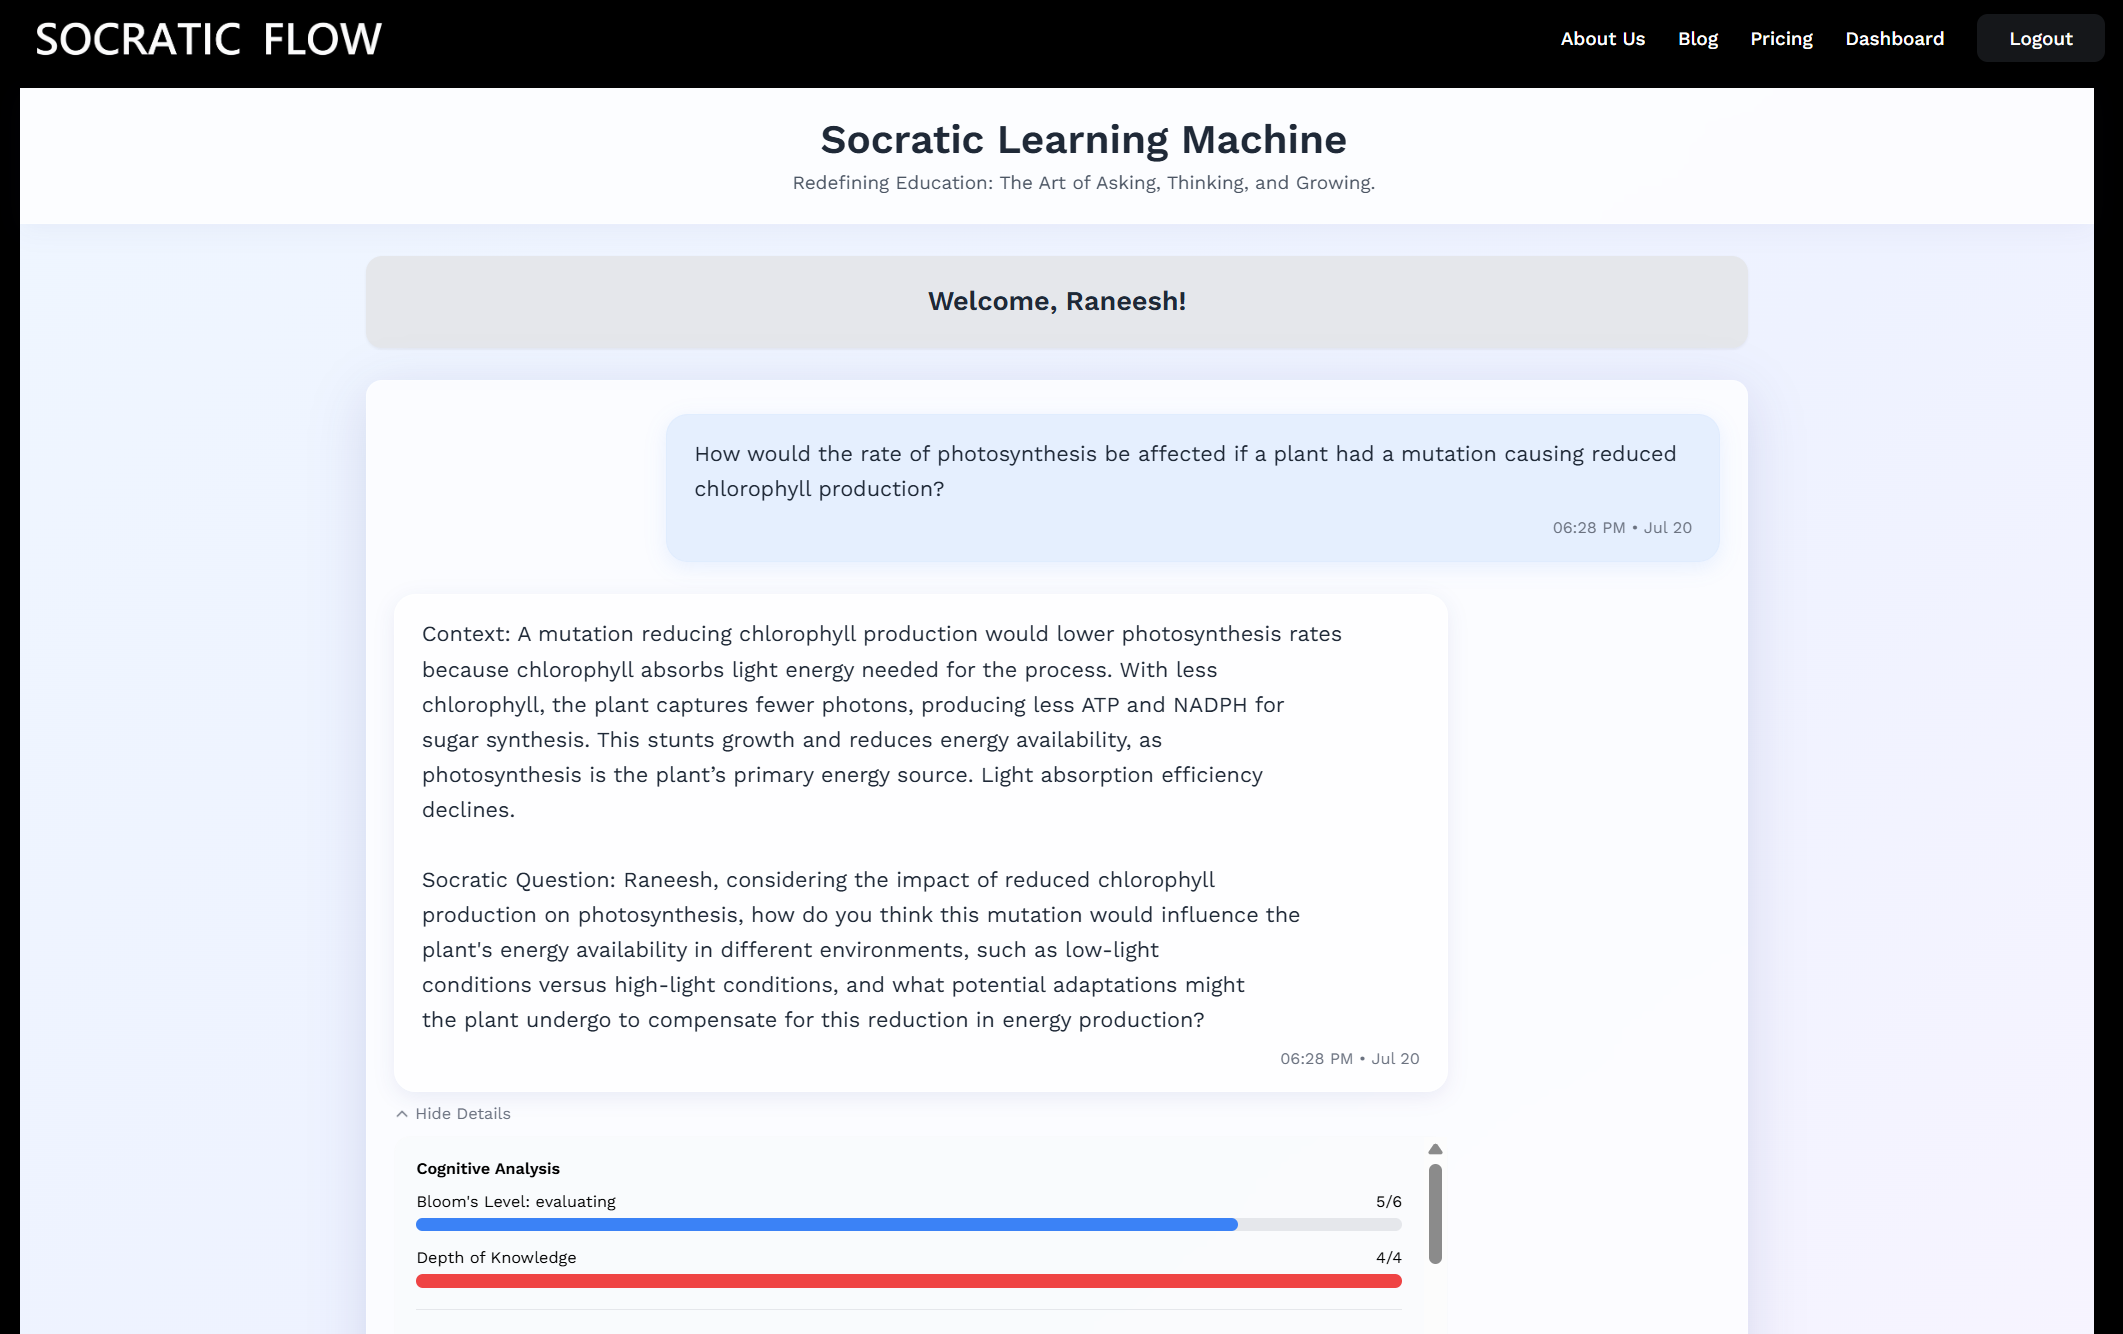This screenshot has height=1334, width=2123.
Task: Click the Socratic Learning Machine heading
Action: 1083,140
